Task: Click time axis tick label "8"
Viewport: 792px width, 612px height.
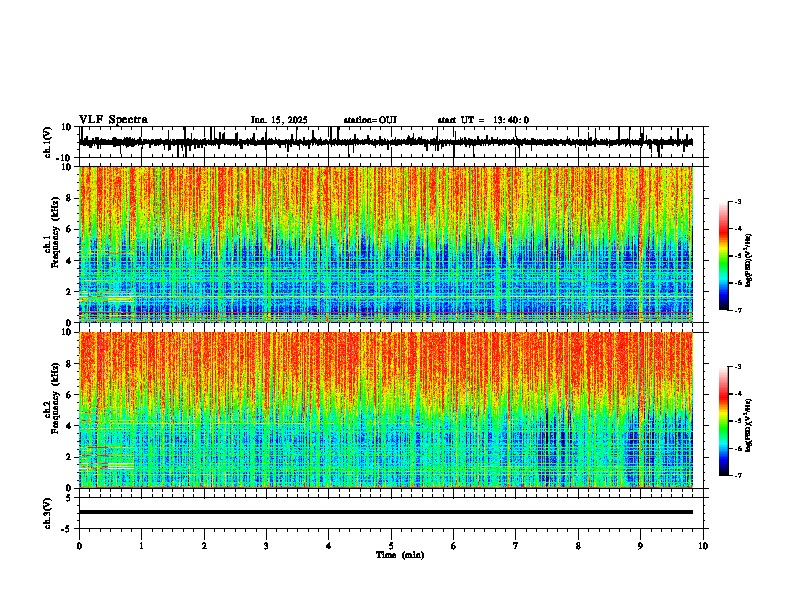Action: coord(578,546)
